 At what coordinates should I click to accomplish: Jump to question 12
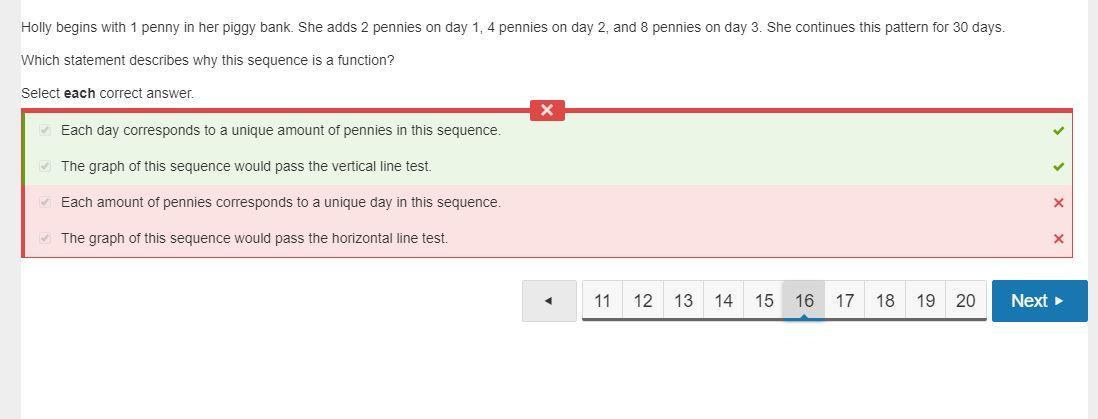(643, 301)
